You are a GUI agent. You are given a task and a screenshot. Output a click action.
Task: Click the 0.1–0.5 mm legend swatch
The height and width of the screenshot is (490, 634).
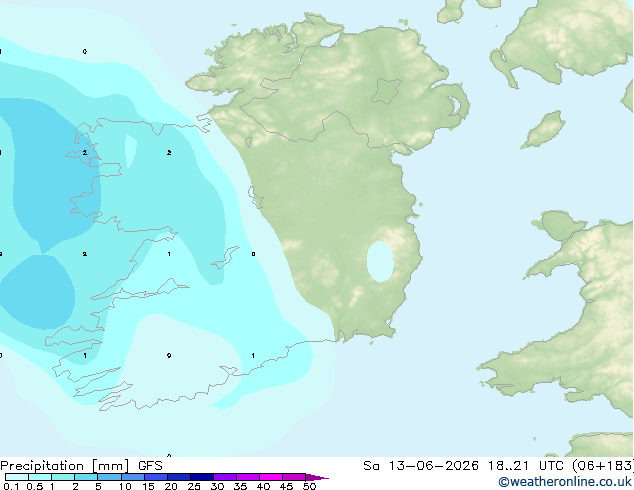click(x=17, y=477)
